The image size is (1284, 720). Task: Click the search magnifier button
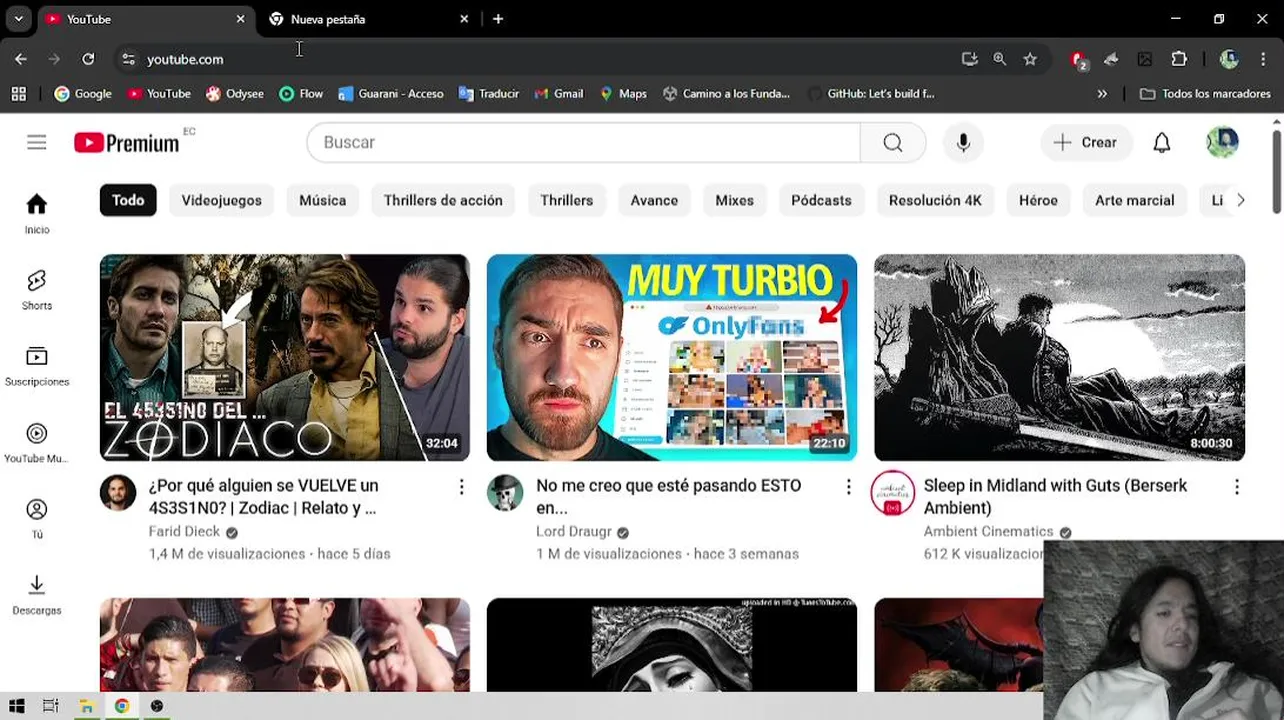click(893, 143)
